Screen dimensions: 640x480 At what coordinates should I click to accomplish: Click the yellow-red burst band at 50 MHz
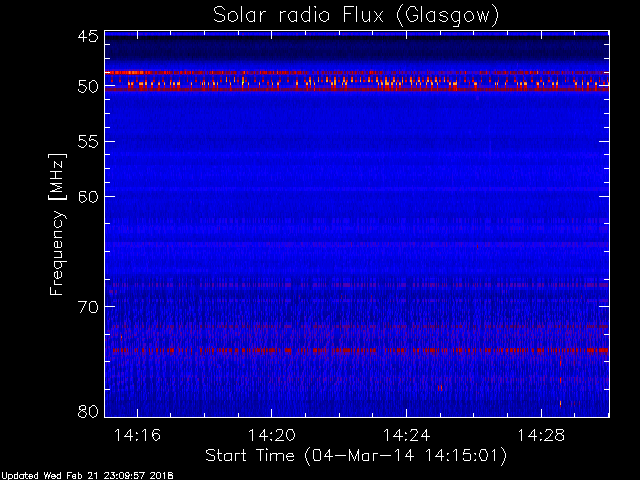pos(357,84)
